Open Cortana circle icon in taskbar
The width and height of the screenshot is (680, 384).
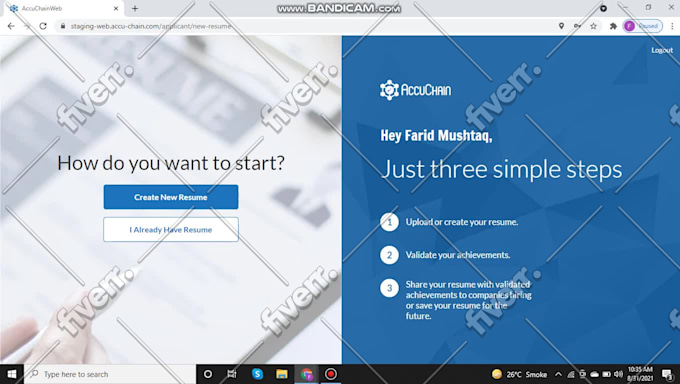(208, 374)
